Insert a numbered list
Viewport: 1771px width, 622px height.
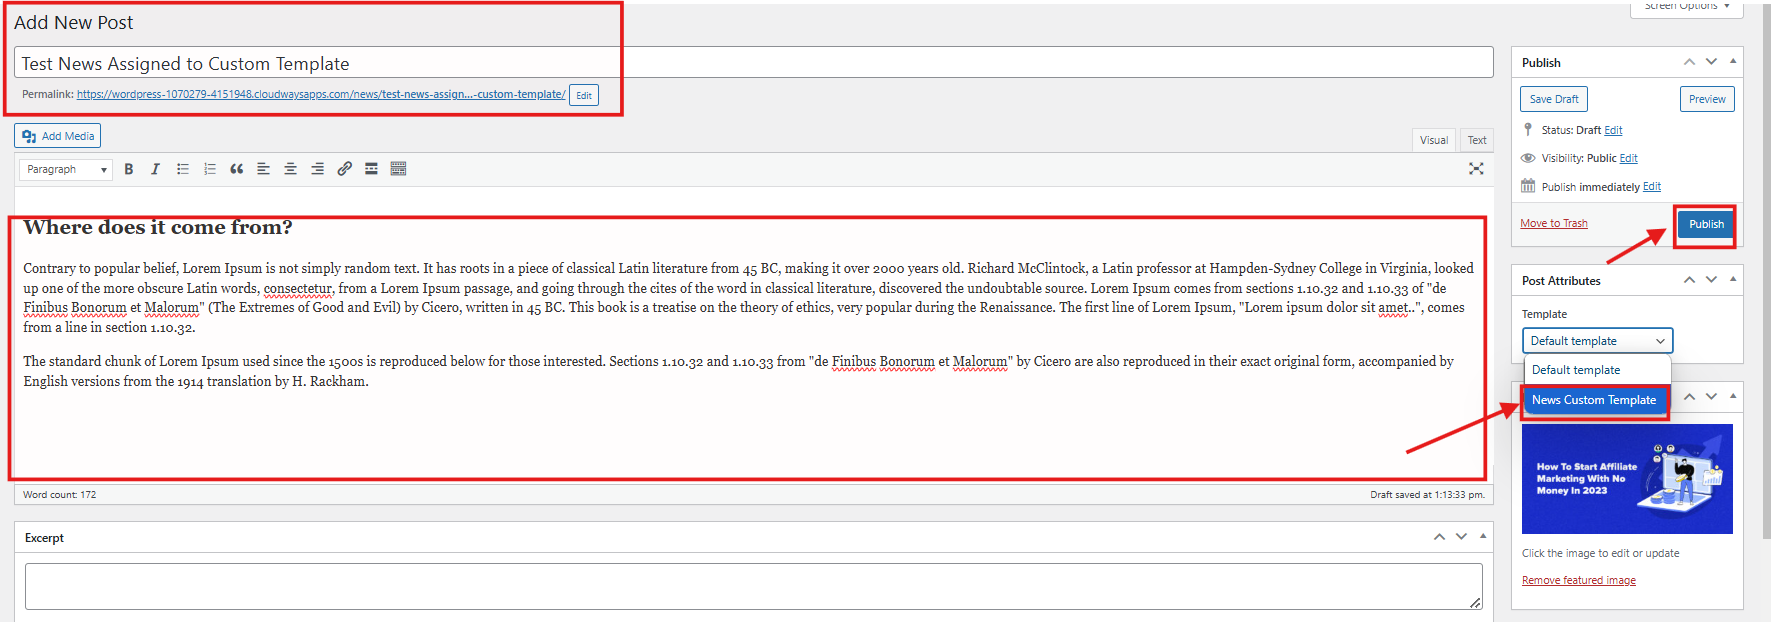[x=210, y=169]
